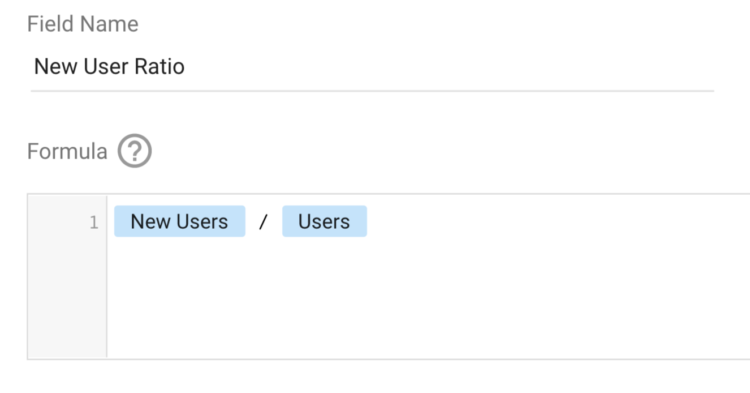Place cursor before the New Users chip
750x393 pixels.
pyautogui.click(x=111, y=222)
